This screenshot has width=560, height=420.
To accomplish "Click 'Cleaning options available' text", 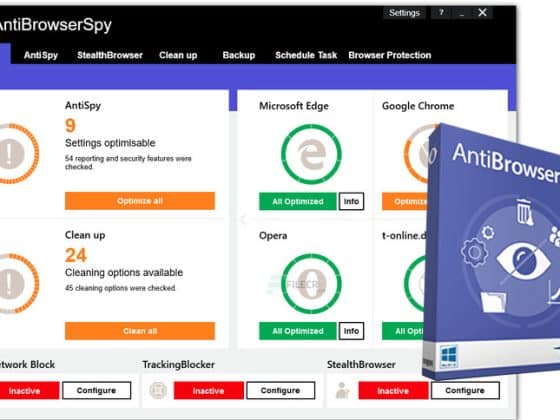I will click(124, 272).
